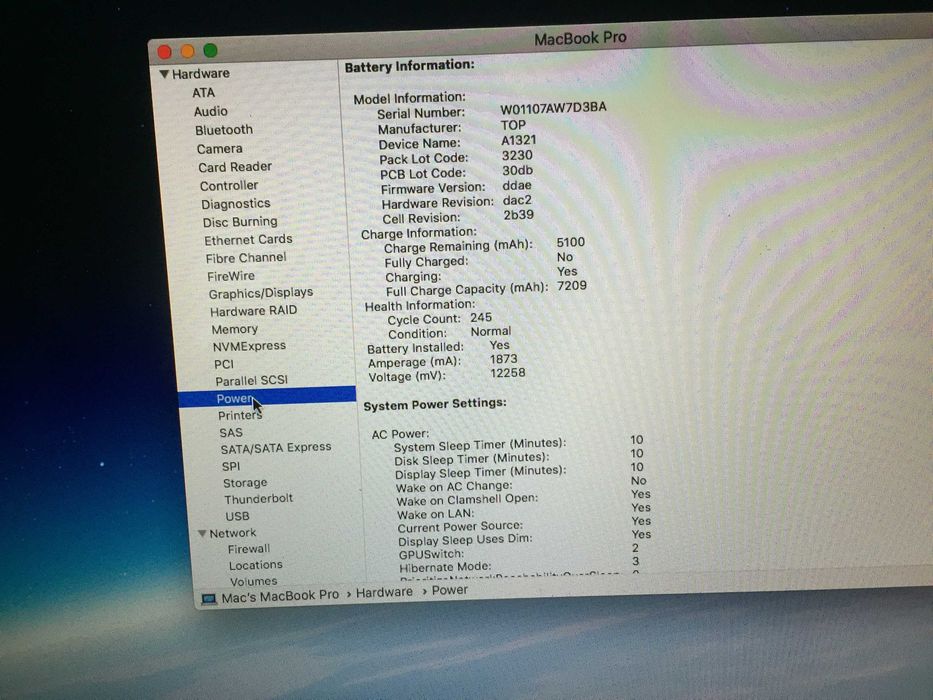933x700 pixels.
Task: Click the computer icon in path bar
Action: [x=209, y=599]
